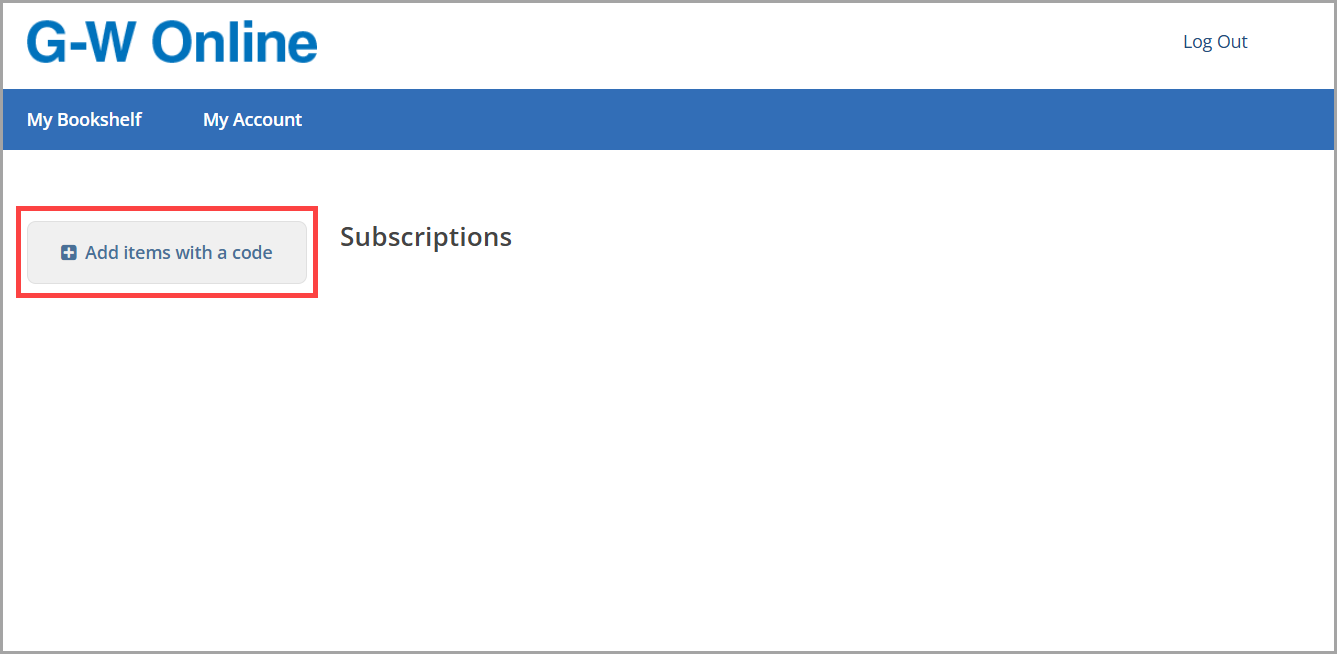Select the Subscriptions section title

coord(426,237)
